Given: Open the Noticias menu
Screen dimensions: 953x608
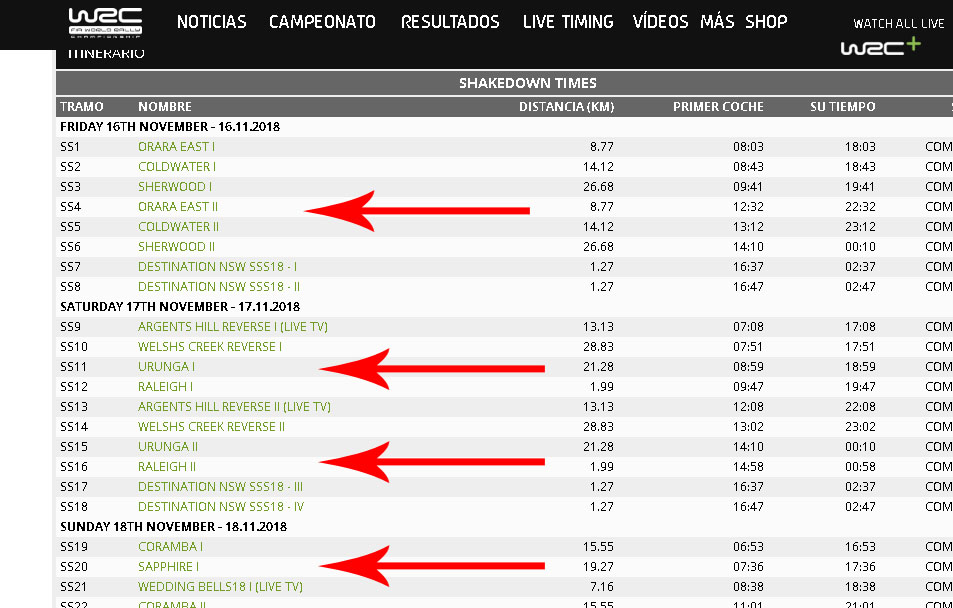Looking at the screenshot, I should pos(211,22).
